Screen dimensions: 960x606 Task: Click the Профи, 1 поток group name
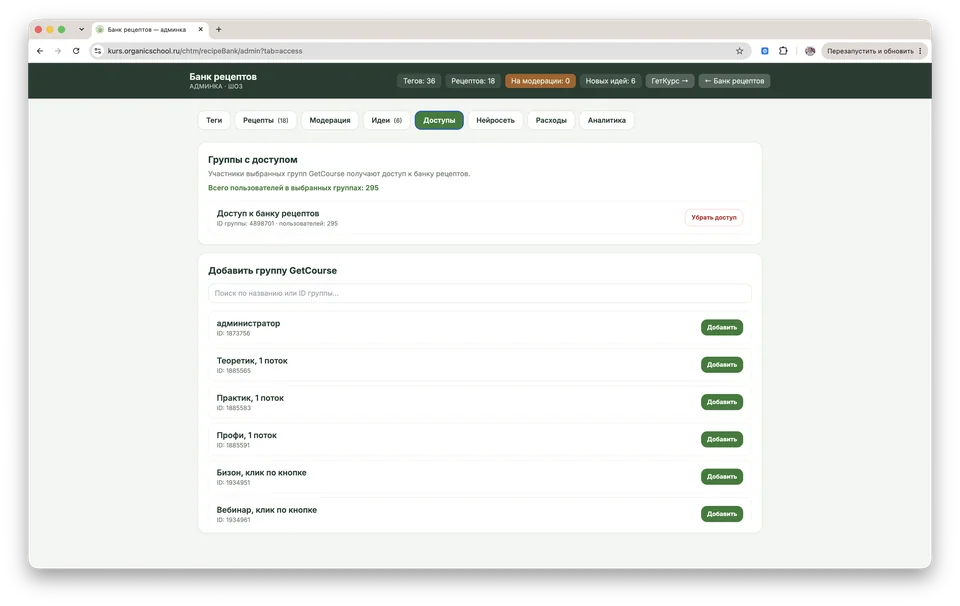point(246,435)
